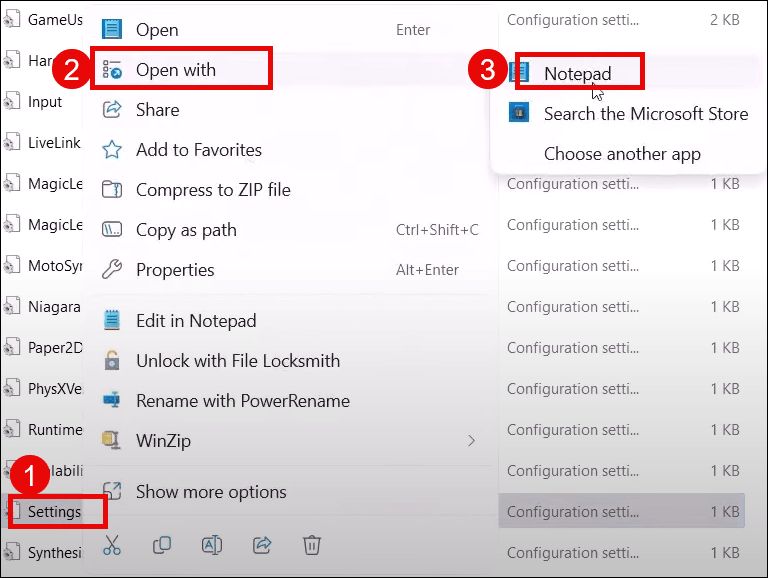Image resolution: width=768 pixels, height=578 pixels.
Task: Choose Compress to ZIP file
Action: [x=213, y=190]
